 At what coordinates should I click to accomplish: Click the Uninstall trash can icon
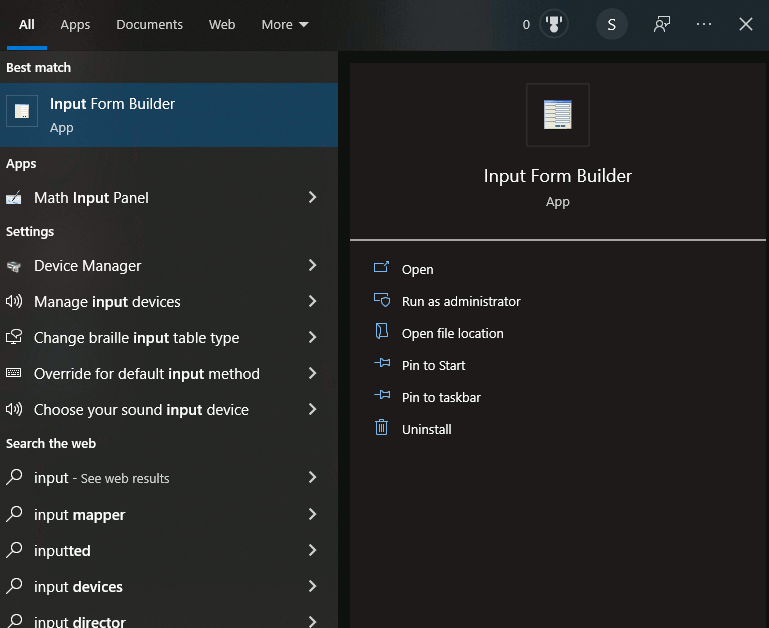click(x=382, y=427)
